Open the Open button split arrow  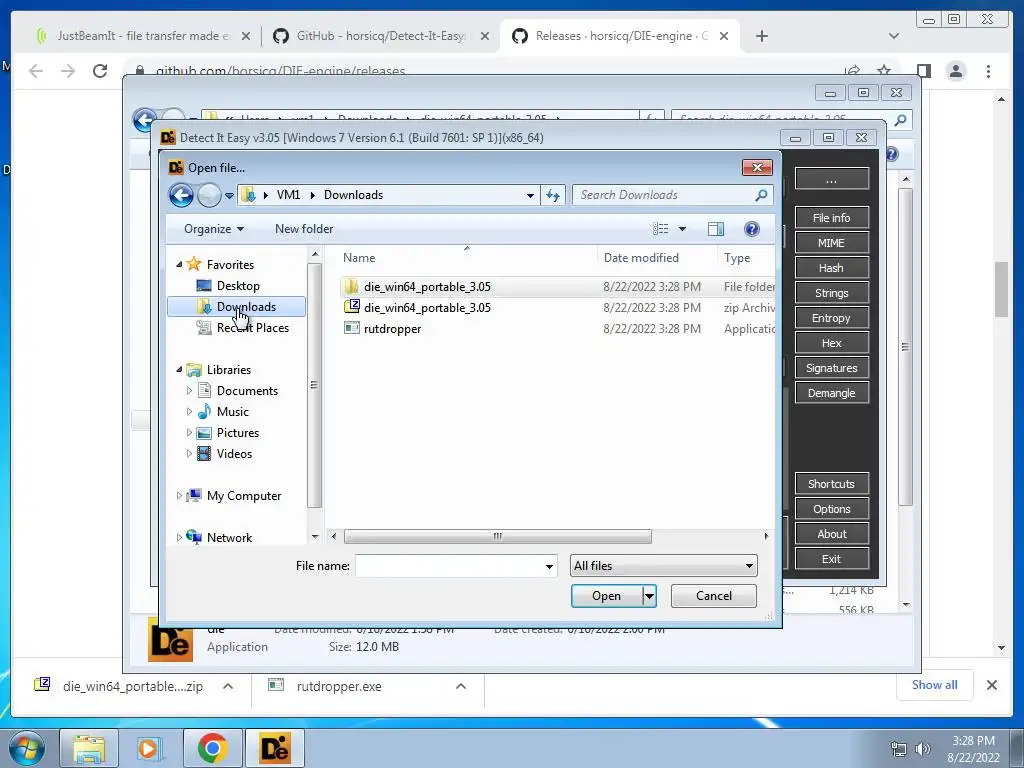[x=649, y=596]
